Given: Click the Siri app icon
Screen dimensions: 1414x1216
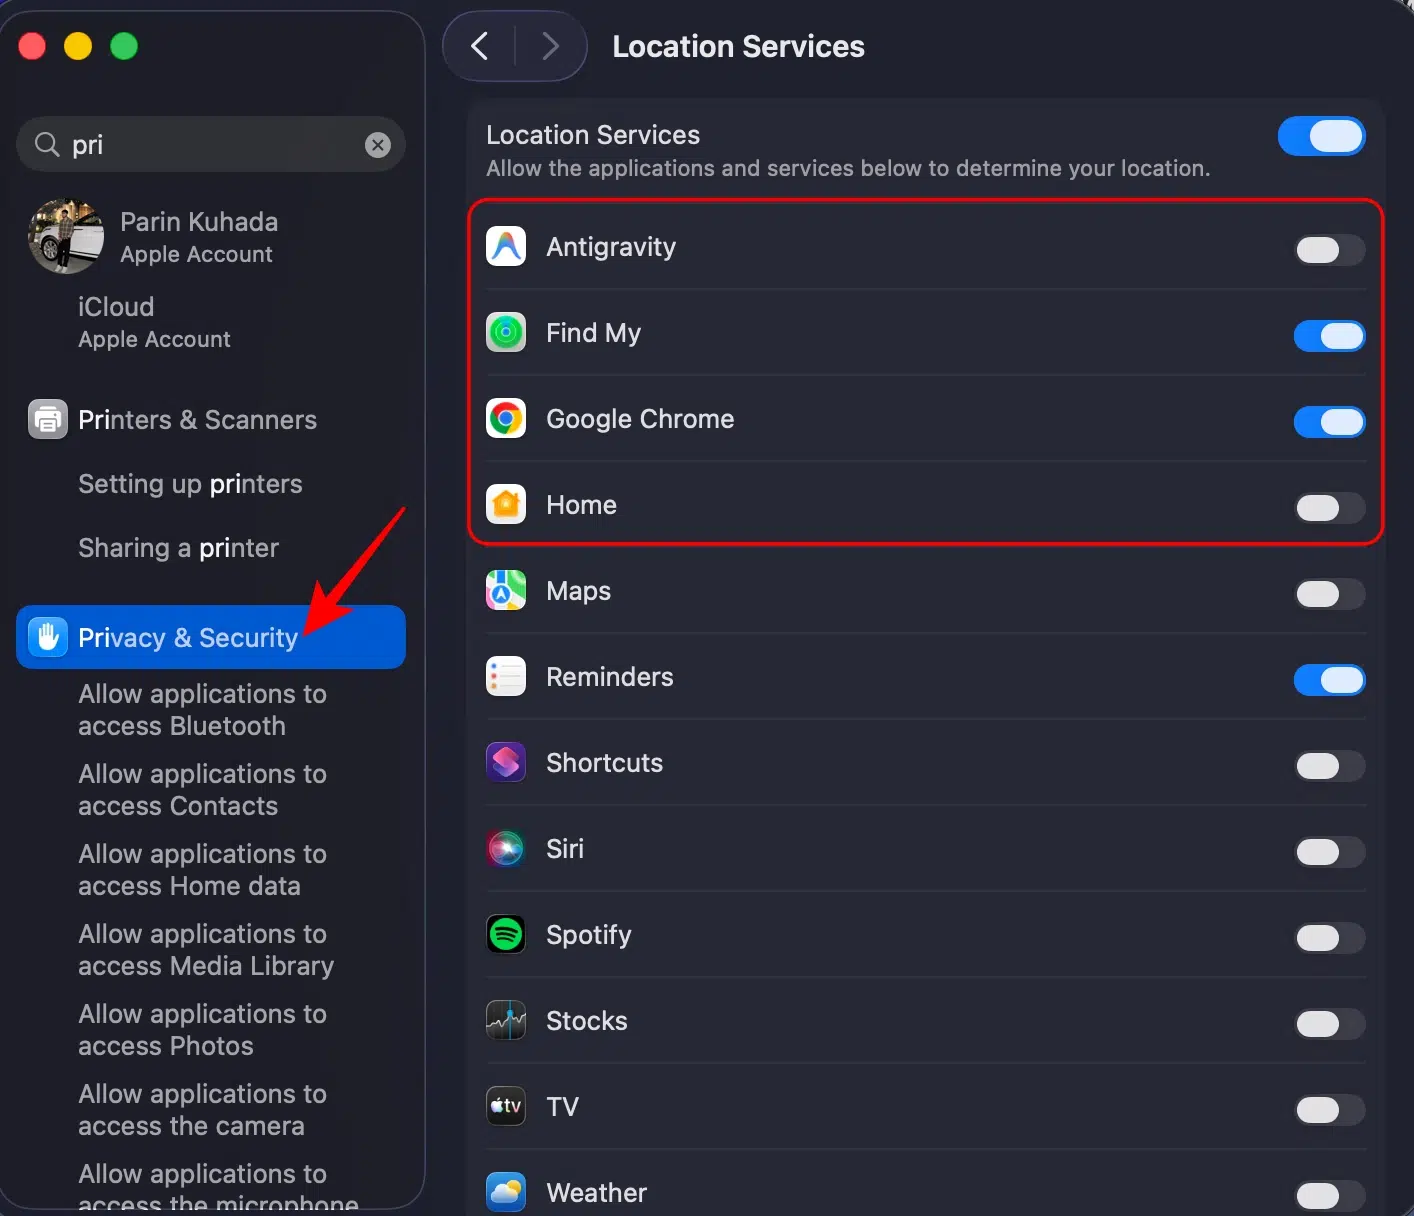Looking at the screenshot, I should 506,849.
